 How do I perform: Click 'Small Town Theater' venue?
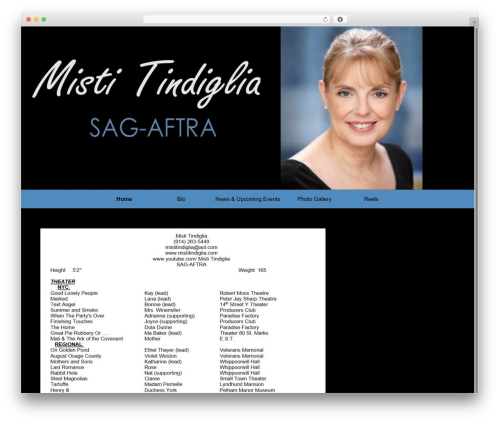(243, 379)
